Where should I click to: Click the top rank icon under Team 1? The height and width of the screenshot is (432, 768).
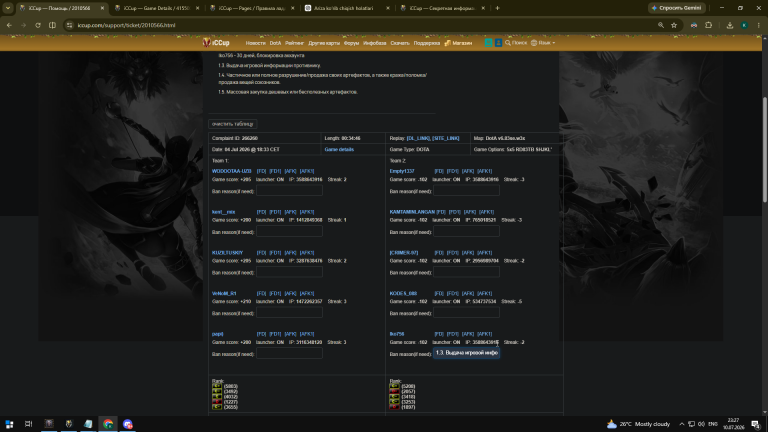pos(216,386)
